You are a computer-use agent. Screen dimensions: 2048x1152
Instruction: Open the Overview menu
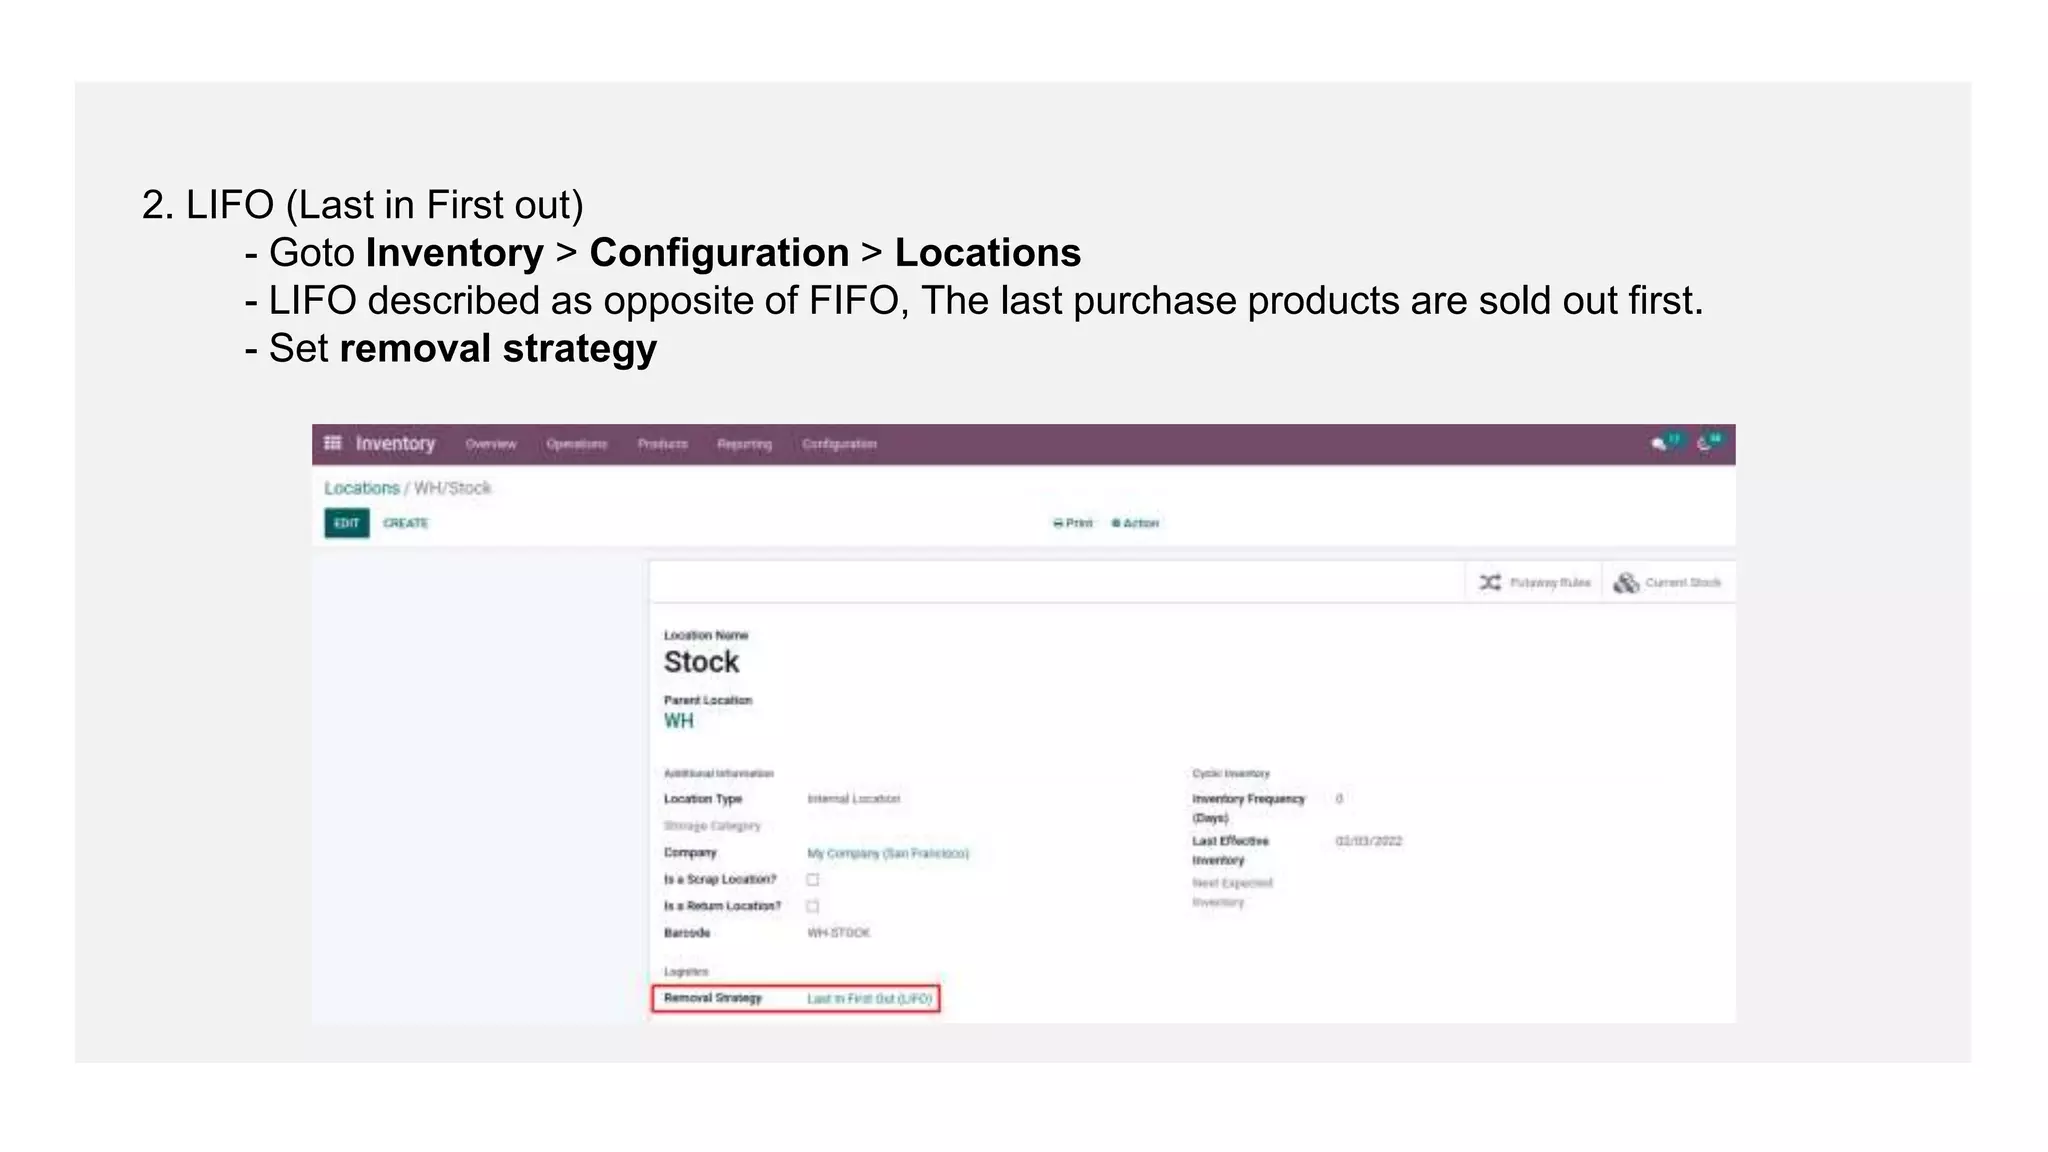(x=491, y=444)
